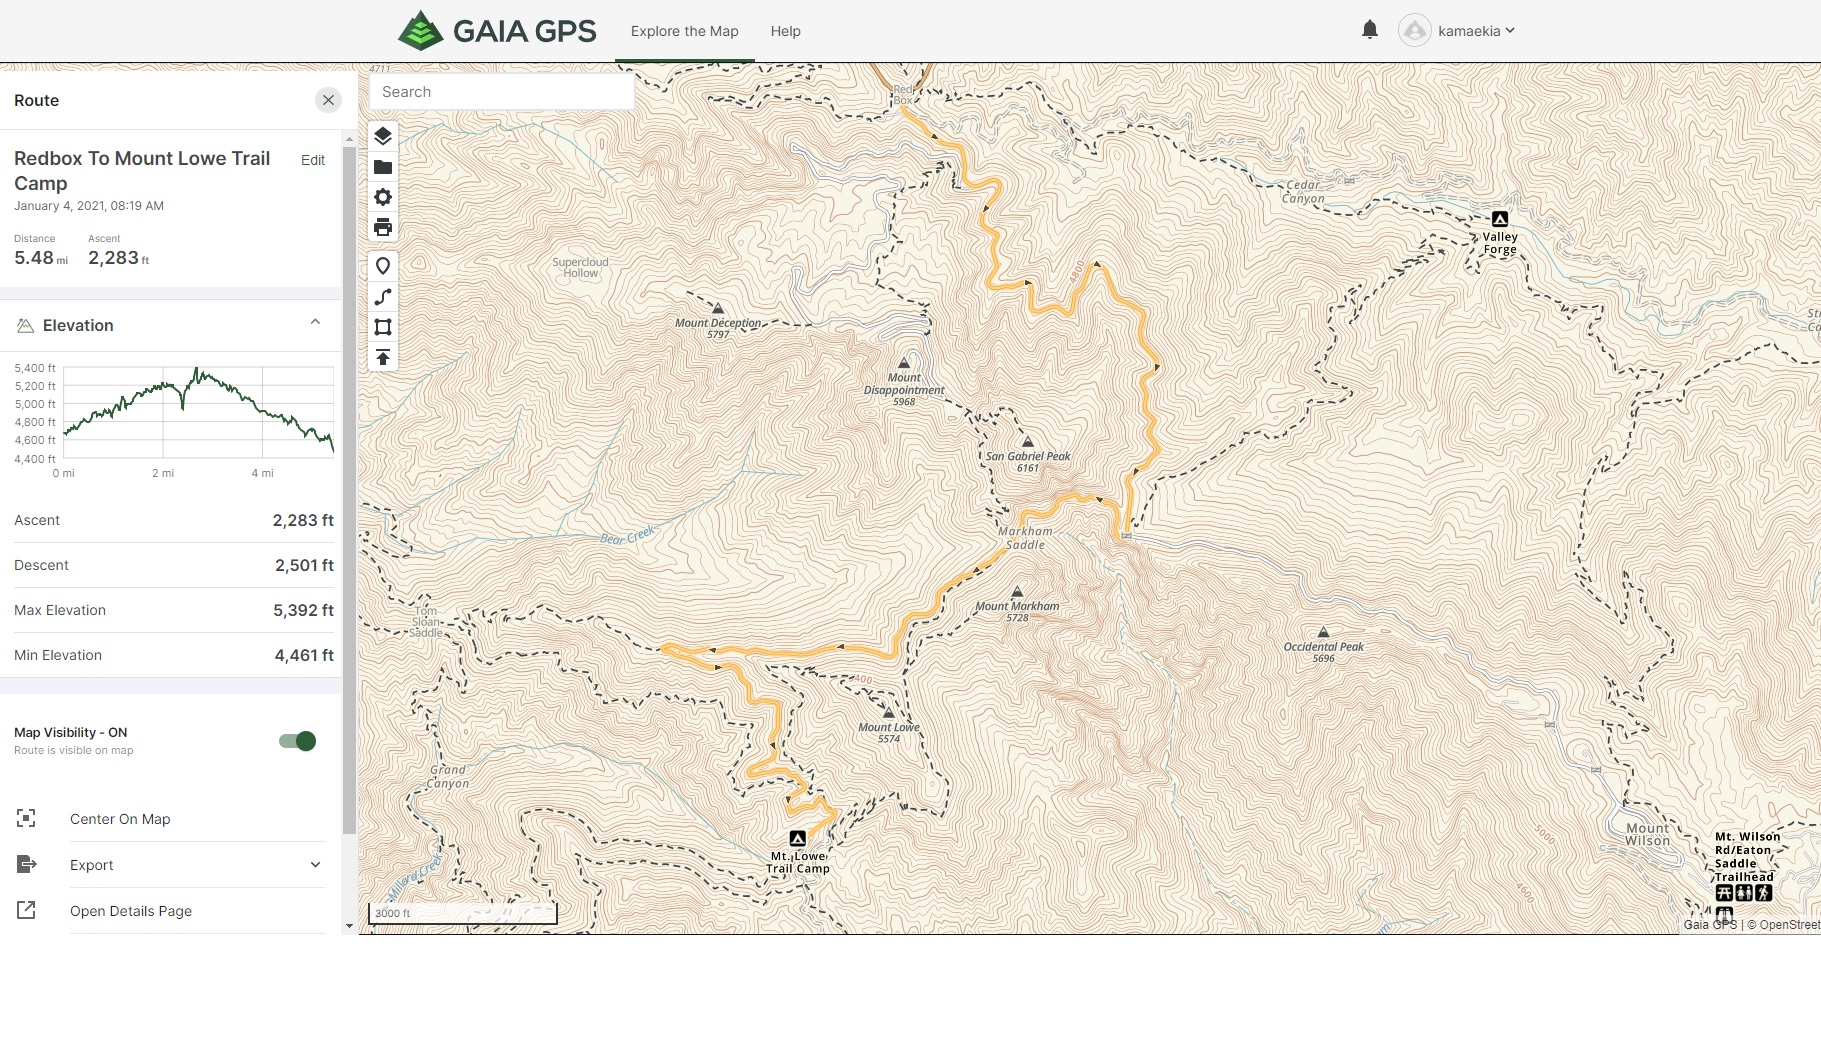Open the saved items folder icon
The height and width of the screenshot is (1053, 1821).
pos(383,167)
